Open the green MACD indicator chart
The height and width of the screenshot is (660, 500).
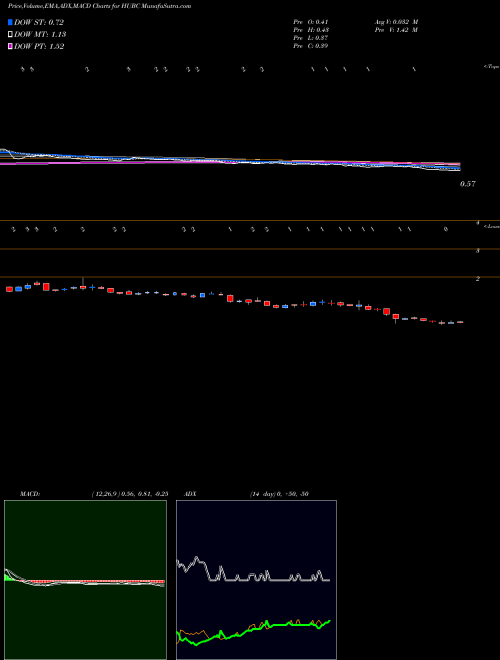(x=85, y=580)
